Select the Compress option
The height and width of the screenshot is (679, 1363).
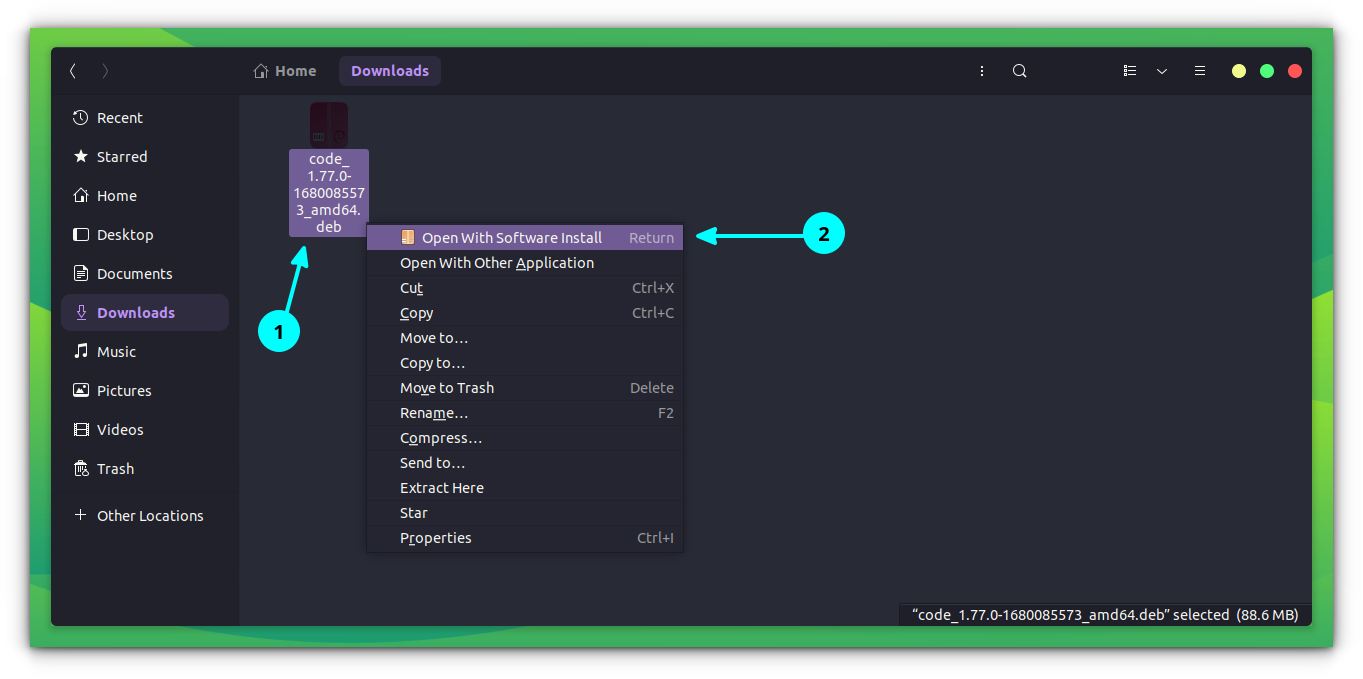(440, 437)
